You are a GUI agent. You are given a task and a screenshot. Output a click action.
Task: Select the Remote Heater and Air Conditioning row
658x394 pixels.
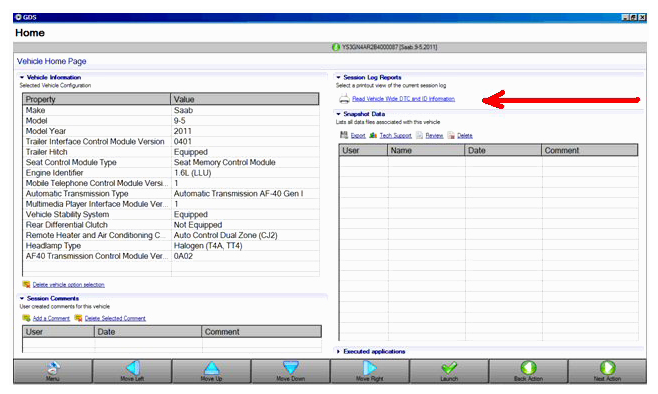(x=171, y=235)
